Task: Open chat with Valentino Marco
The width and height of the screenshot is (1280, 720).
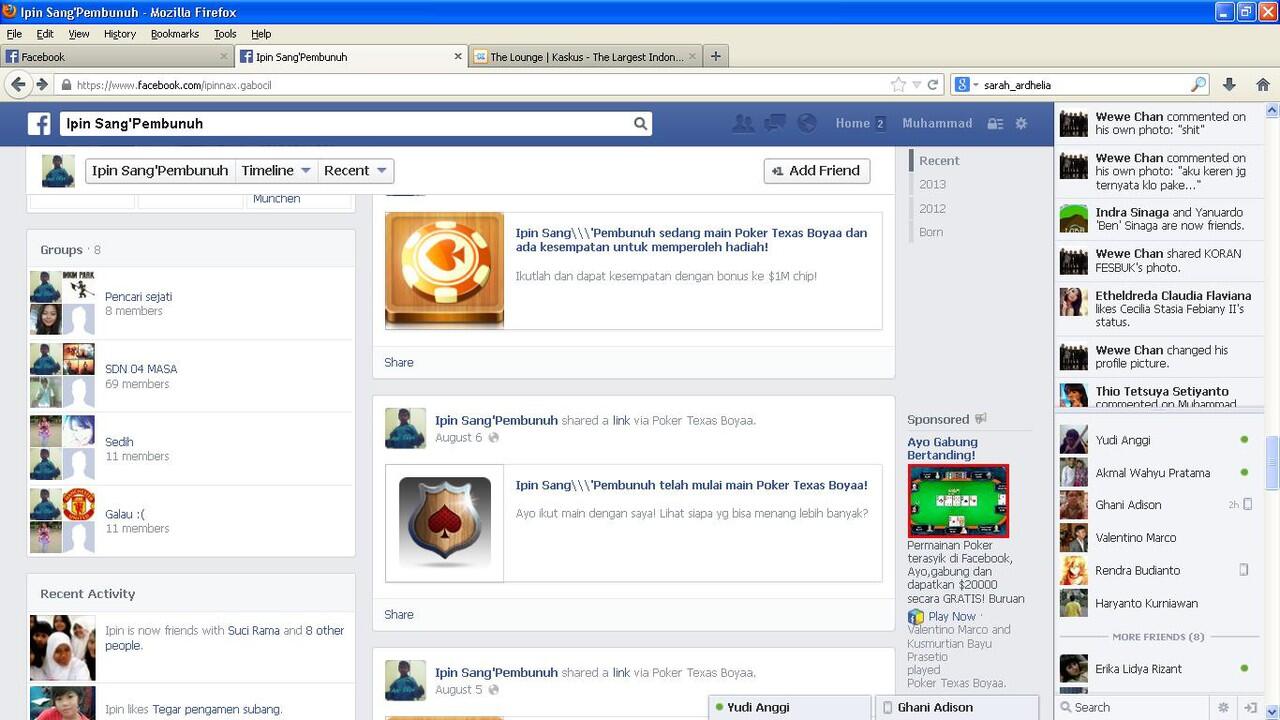Action: point(1155,538)
